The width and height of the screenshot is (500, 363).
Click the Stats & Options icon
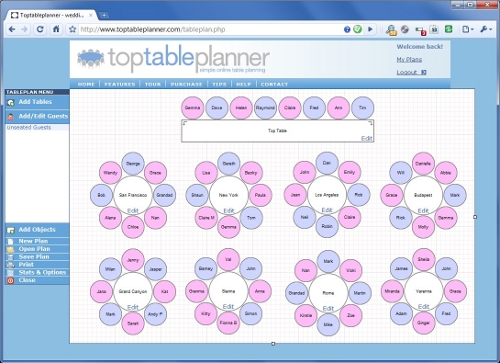11,273
